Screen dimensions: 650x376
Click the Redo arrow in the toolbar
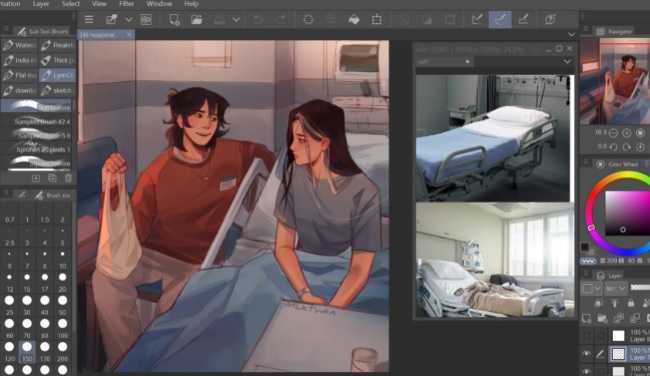[x=281, y=19]
